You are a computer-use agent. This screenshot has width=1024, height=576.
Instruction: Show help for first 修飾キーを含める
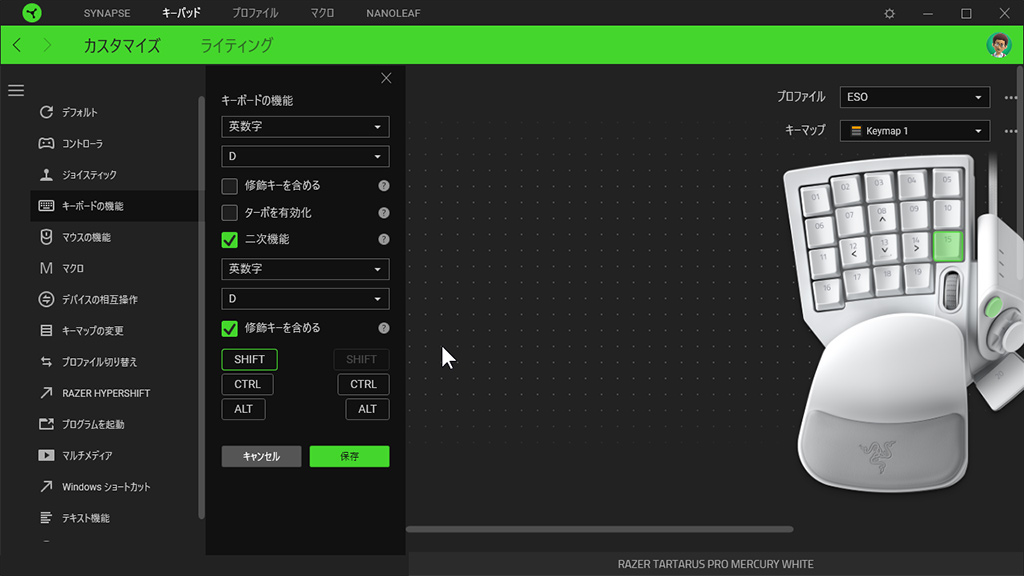(383, 186)
